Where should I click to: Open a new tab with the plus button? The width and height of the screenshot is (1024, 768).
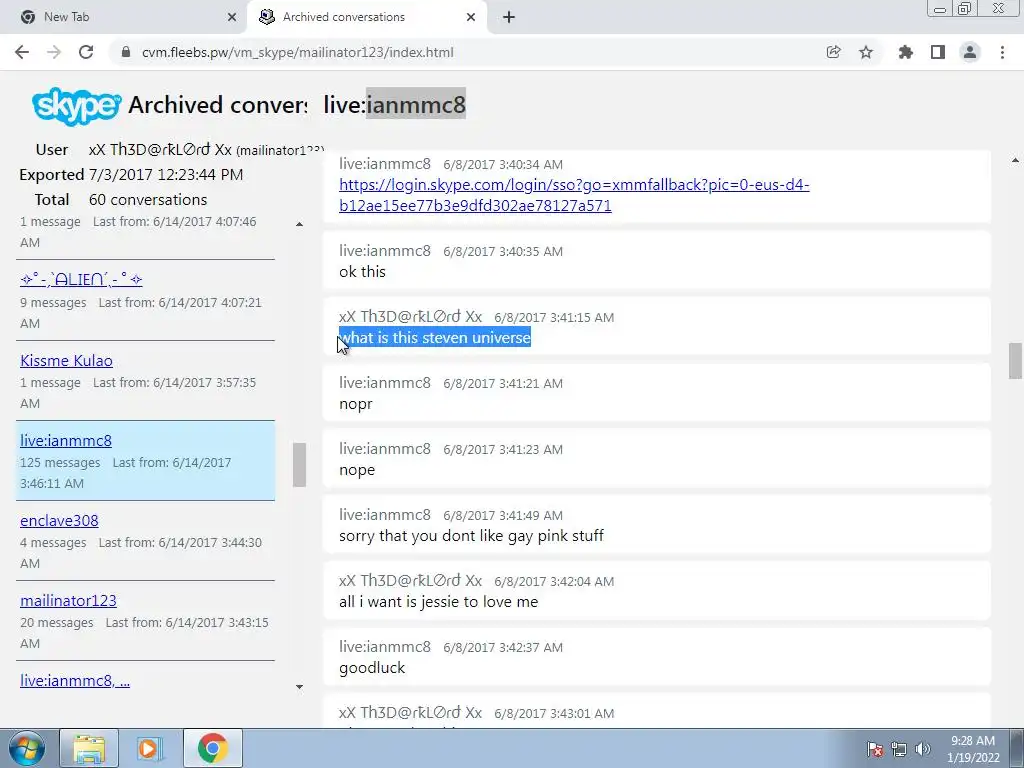(509, 17)
